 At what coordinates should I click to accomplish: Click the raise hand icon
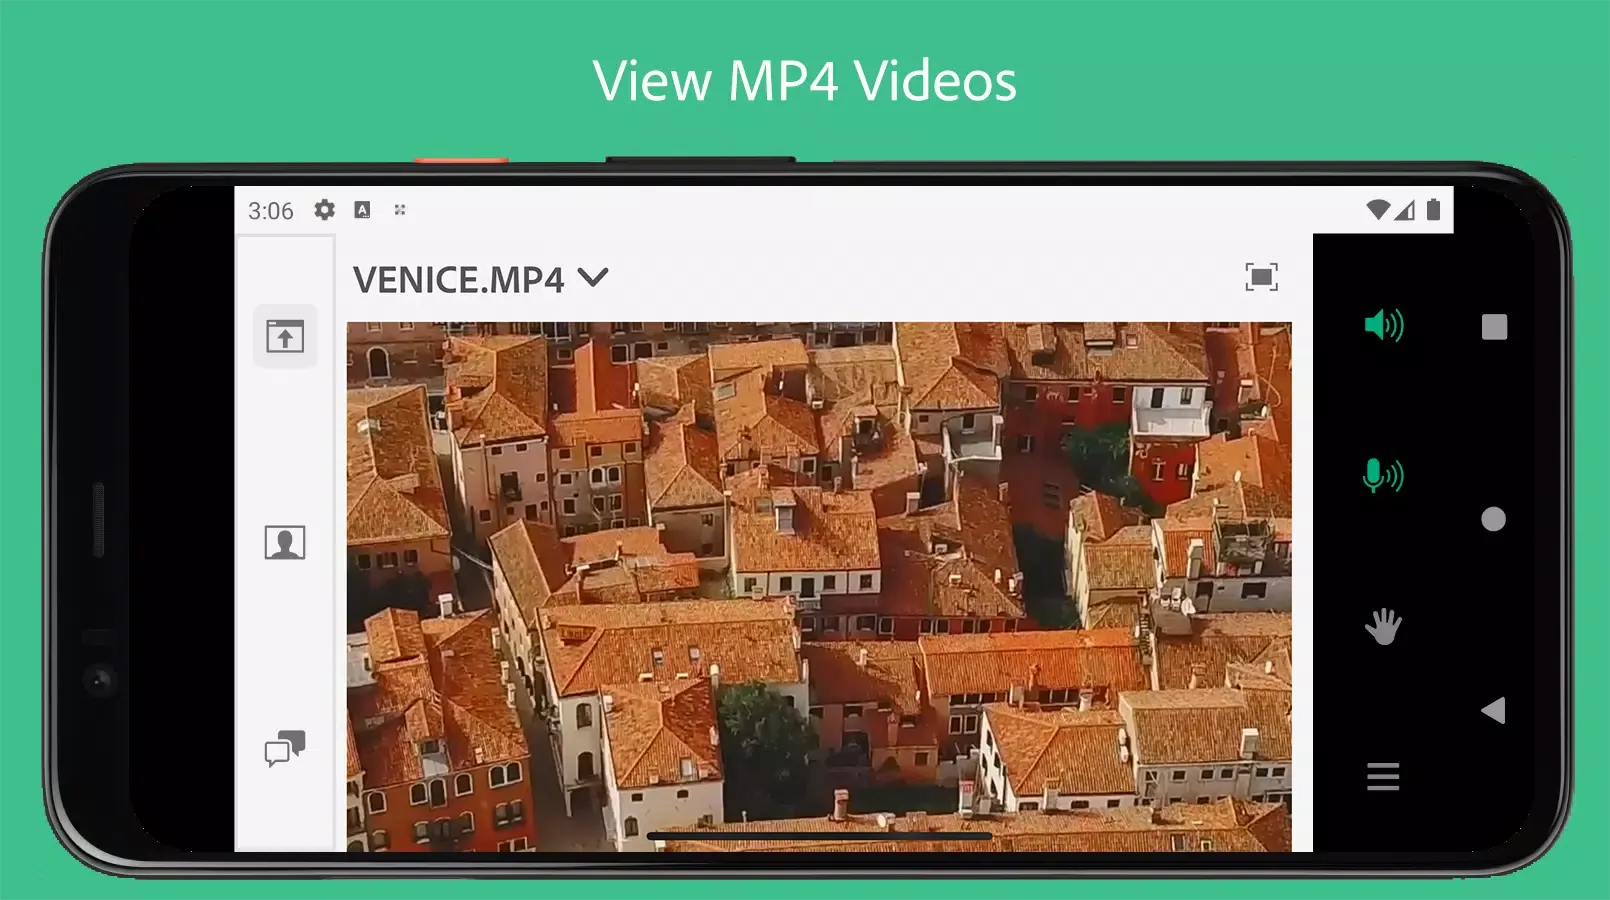[x=1382, y=627]
